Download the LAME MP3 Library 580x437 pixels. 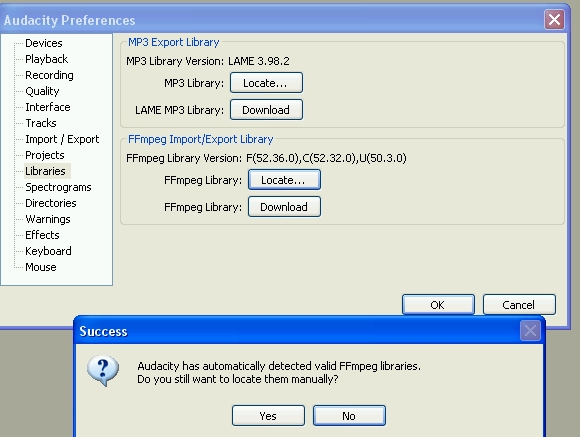[266, 110]
